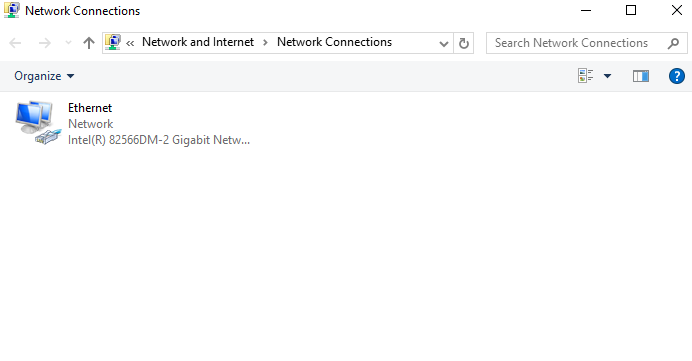Image resolution: width=692 pixels, height=361 pixels.
Task: Open the Help question mark icon
Action: 677,76
